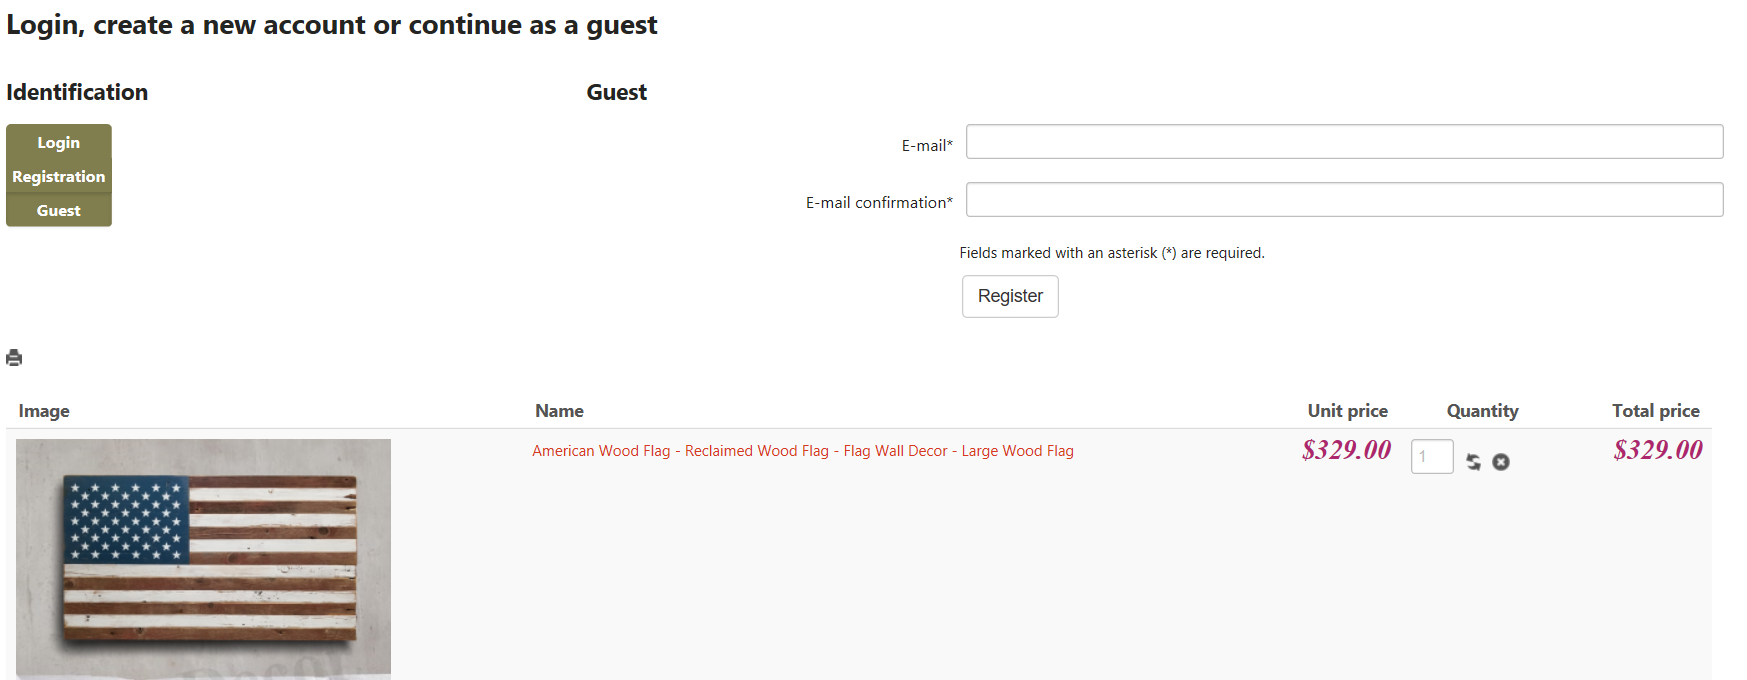Click the American flag product thumbnail
The height and width of the screenshot is (680, 1747).
203,558
